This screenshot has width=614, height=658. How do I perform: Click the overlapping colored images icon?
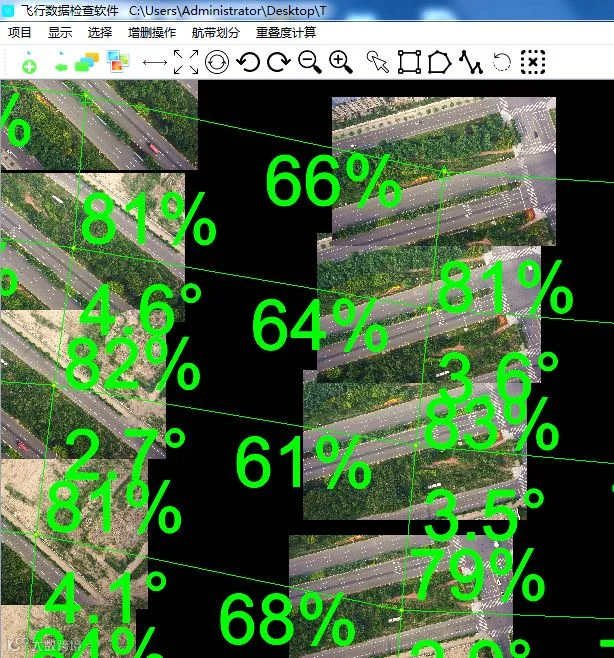(118, 61)
